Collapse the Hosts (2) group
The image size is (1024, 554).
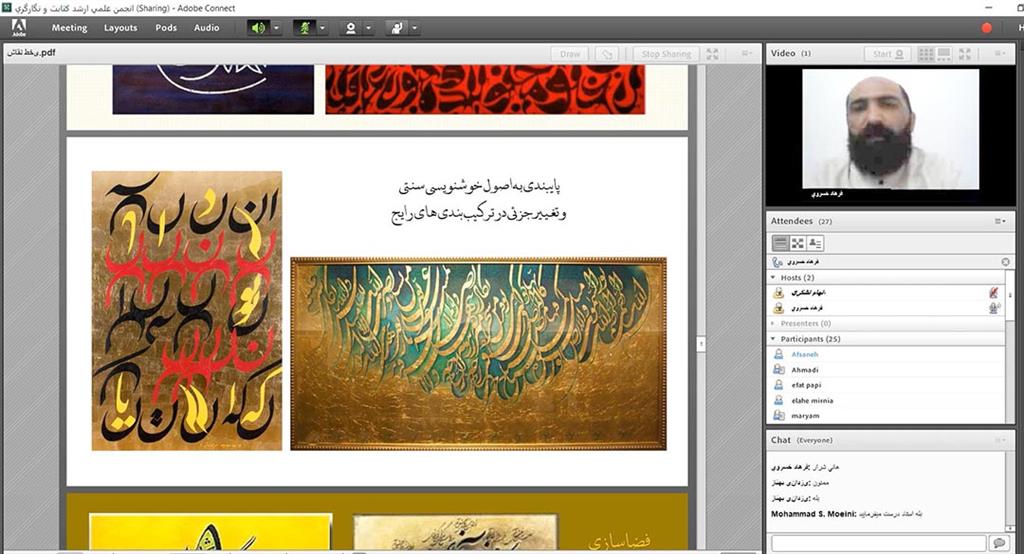click(x=773, y=278)
